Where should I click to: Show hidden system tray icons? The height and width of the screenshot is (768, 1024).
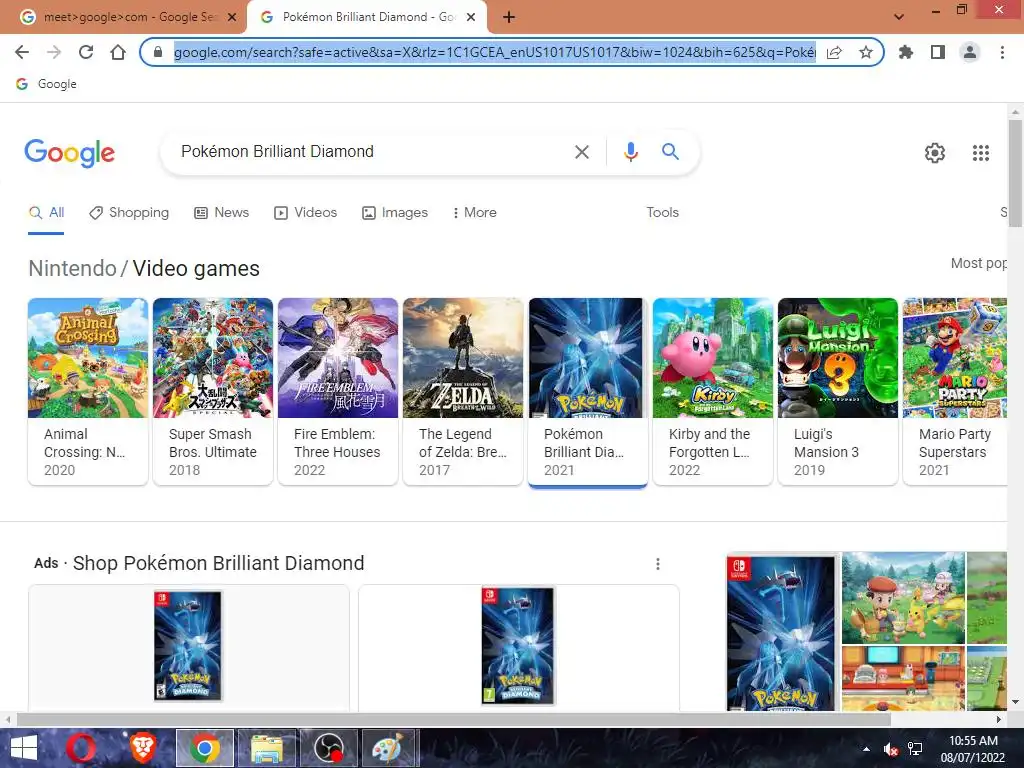coord(866,749)
